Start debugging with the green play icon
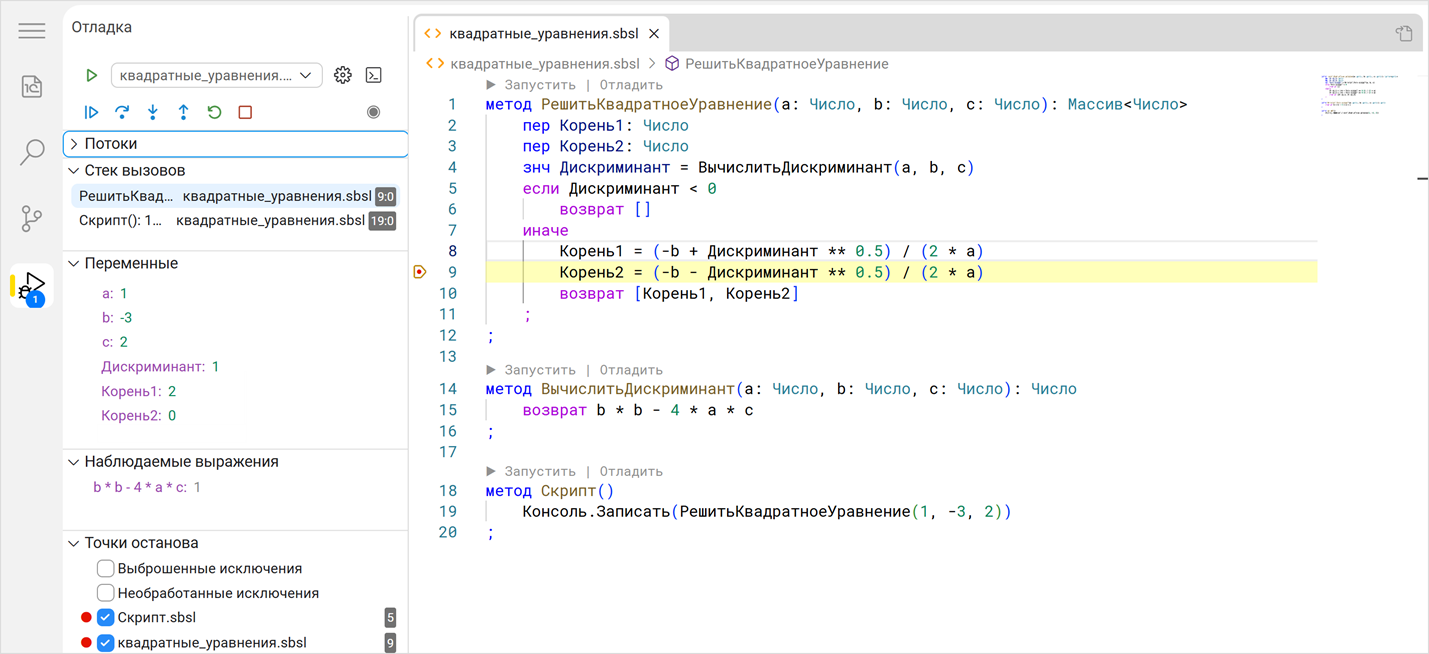Screen dimensions: 1429x654 tap(91, 75)
